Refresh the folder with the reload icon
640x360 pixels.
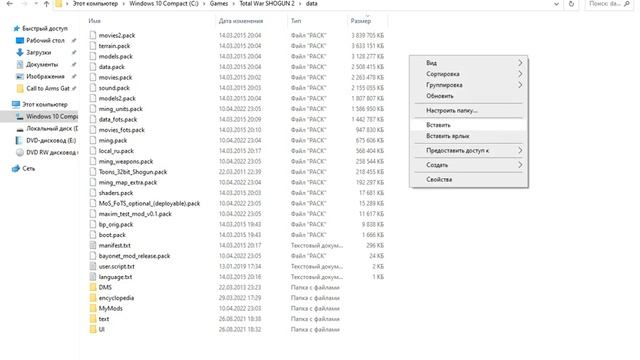571,4
